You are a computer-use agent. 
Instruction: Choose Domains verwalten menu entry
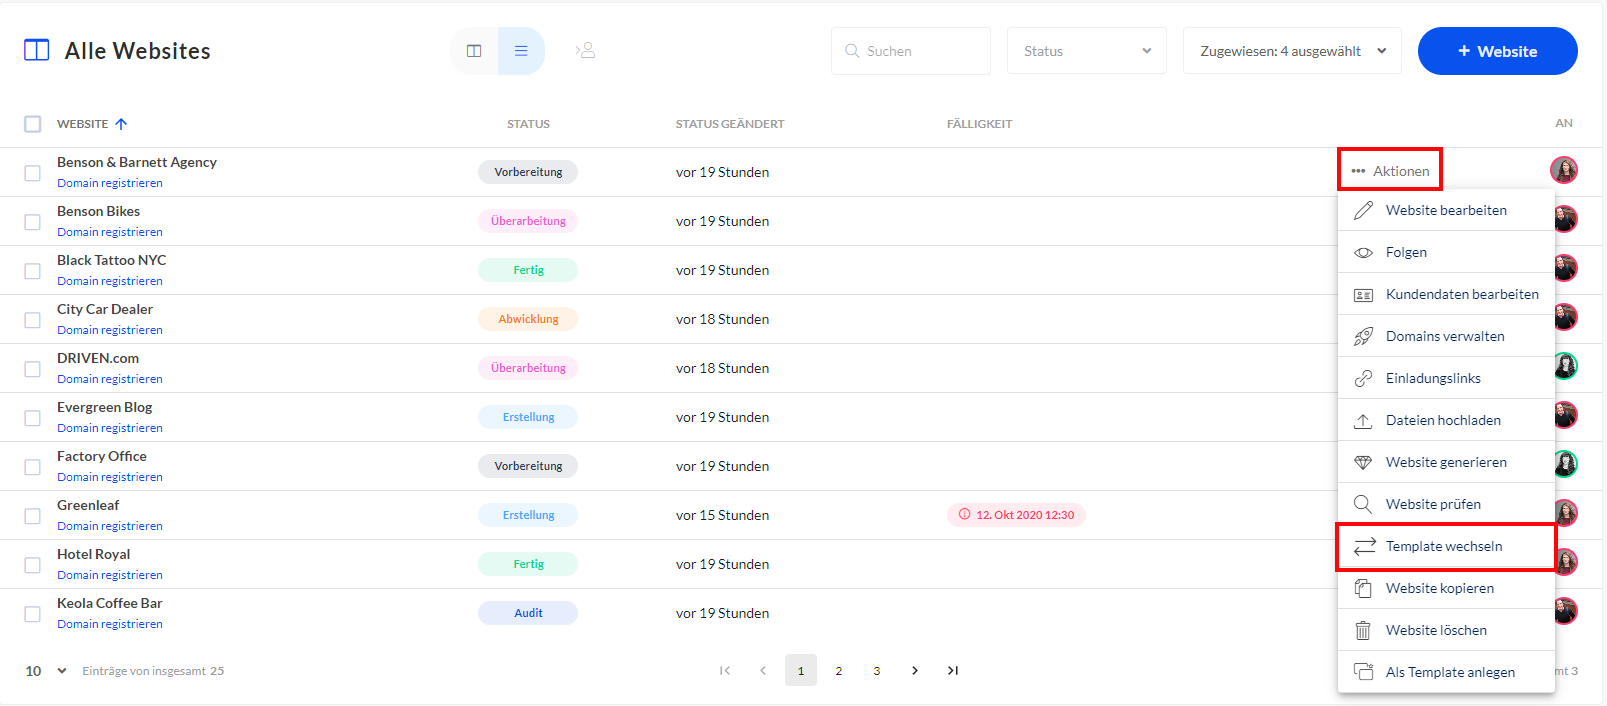pyautogui.click(x=1446, y=336)
